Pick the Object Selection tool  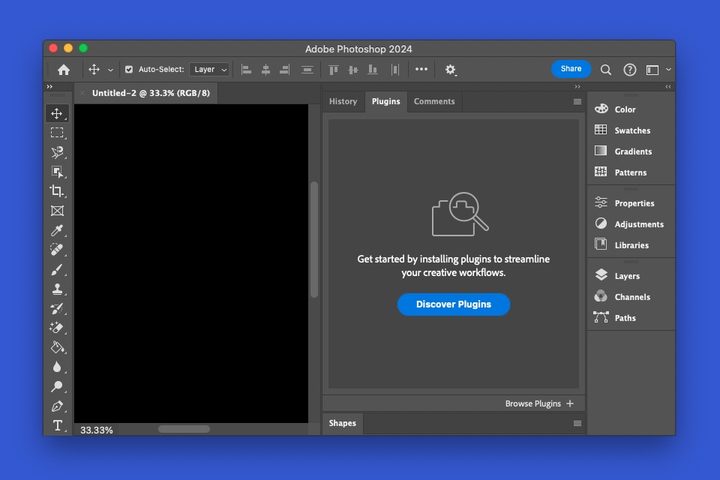click(57, 172)
